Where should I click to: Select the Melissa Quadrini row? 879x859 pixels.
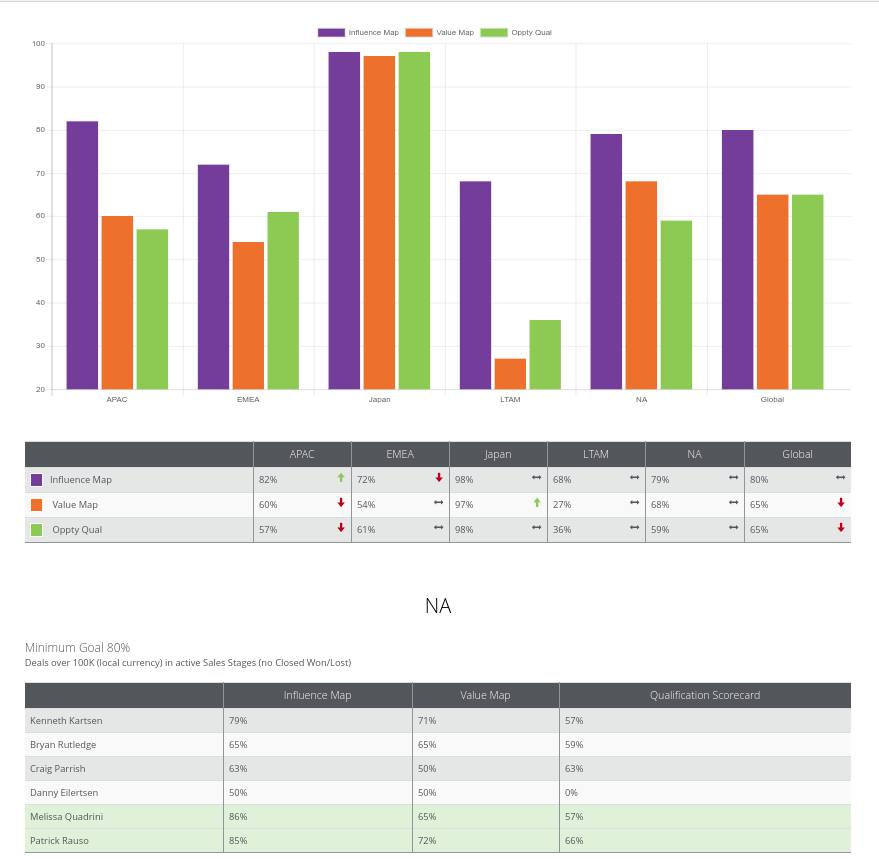438,816
